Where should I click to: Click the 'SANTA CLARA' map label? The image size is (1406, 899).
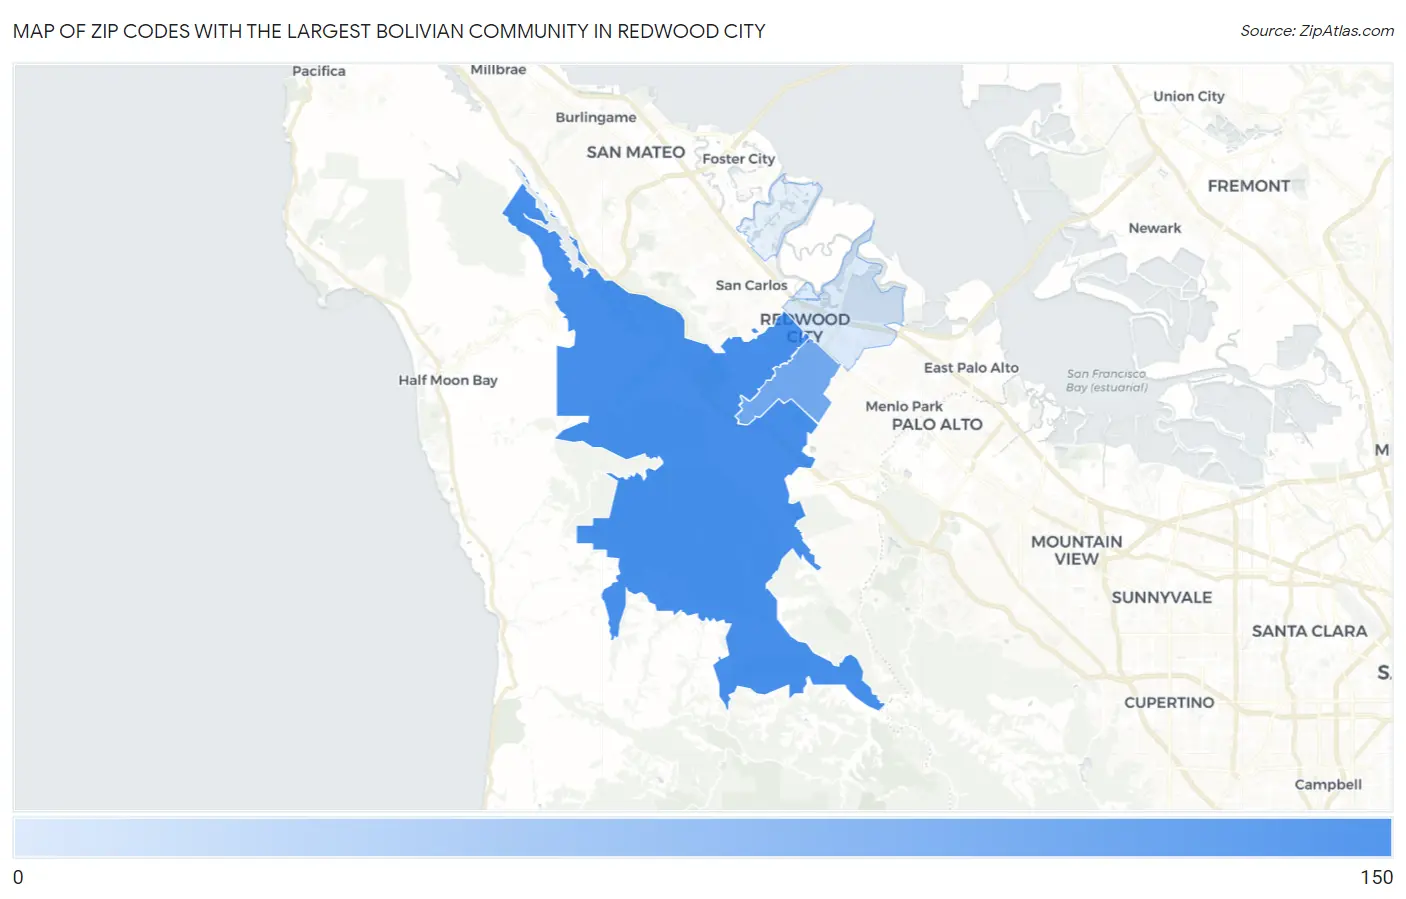(1309, 631)
